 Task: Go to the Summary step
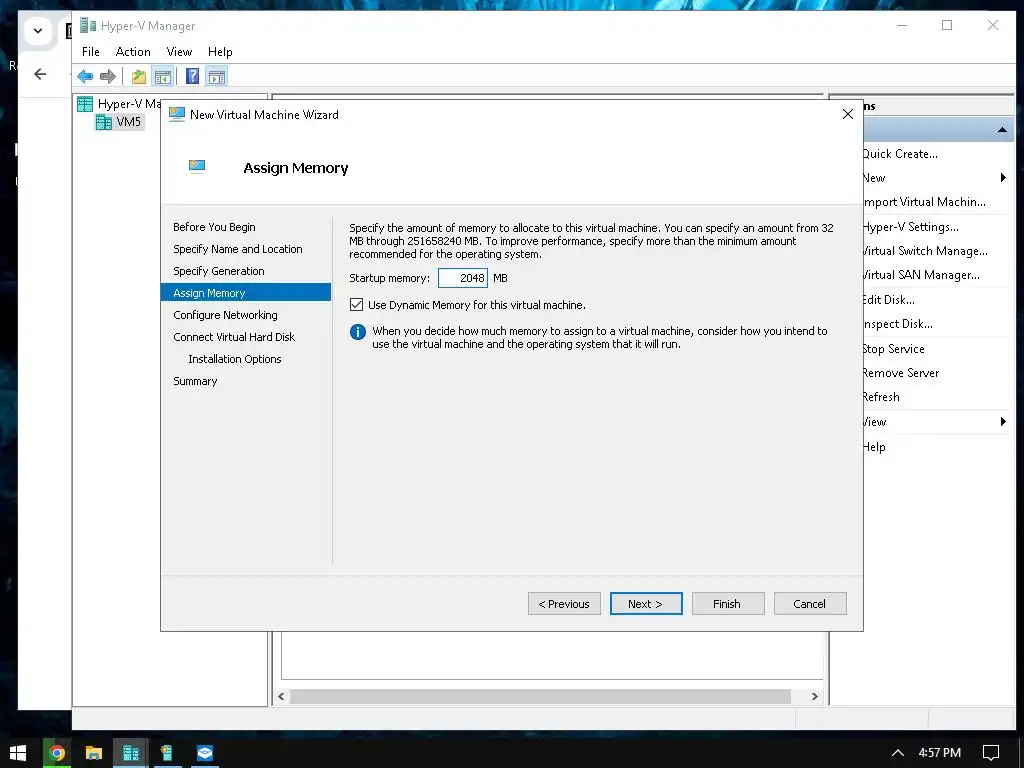[x=195, y=381]
